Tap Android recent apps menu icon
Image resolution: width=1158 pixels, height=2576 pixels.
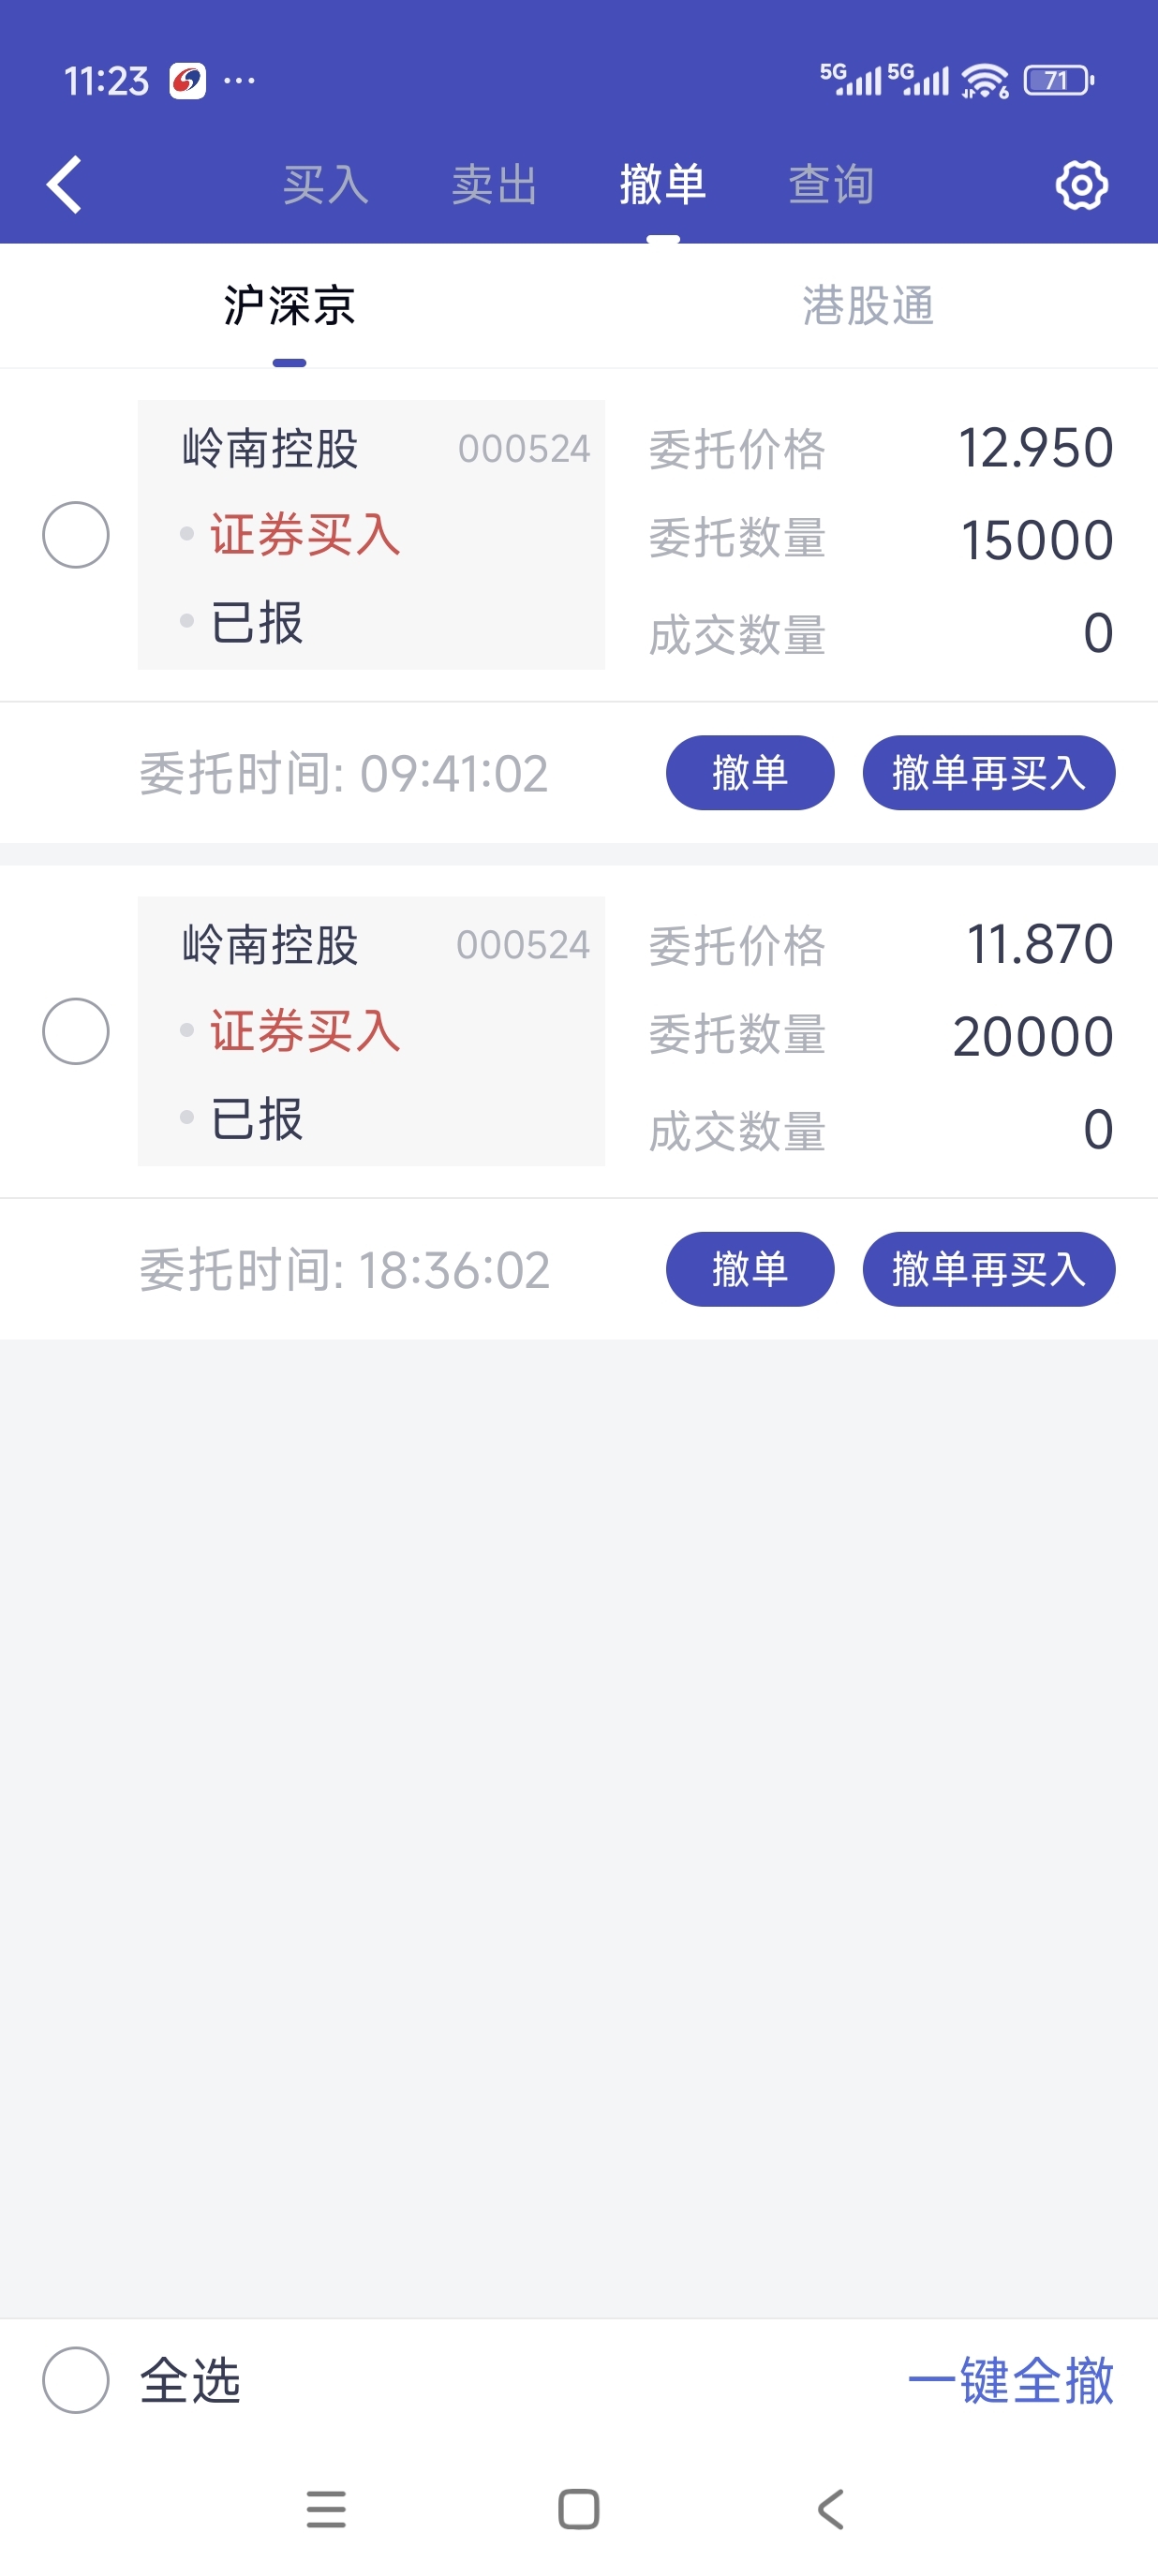(326, 2509)
